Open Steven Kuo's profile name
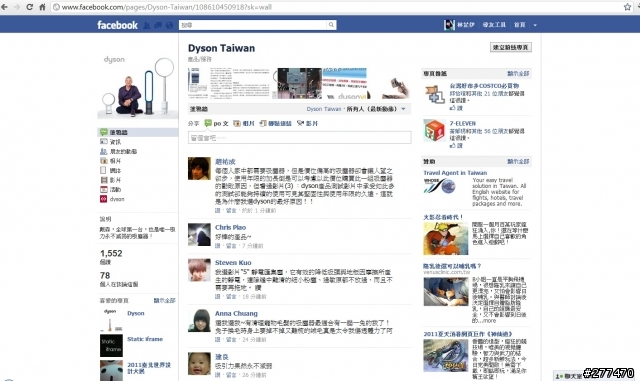 [233, 263]
